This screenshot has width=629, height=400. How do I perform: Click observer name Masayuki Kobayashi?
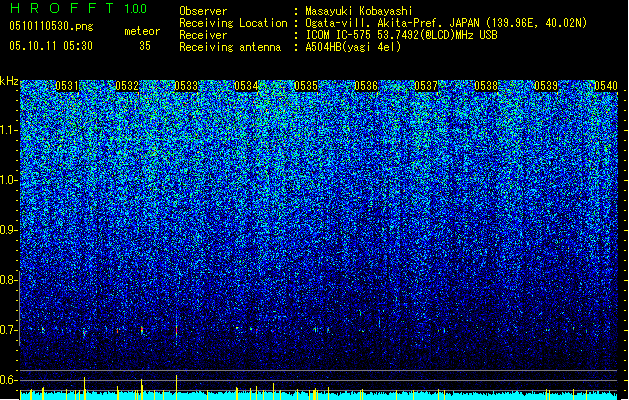tap(359, 11)
